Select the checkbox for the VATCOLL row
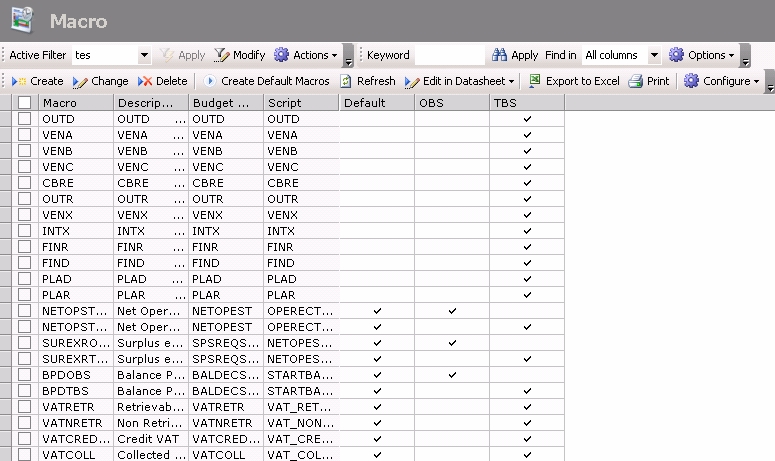The width and height of the screenshot is (775, 461). [x=24, y=455]
